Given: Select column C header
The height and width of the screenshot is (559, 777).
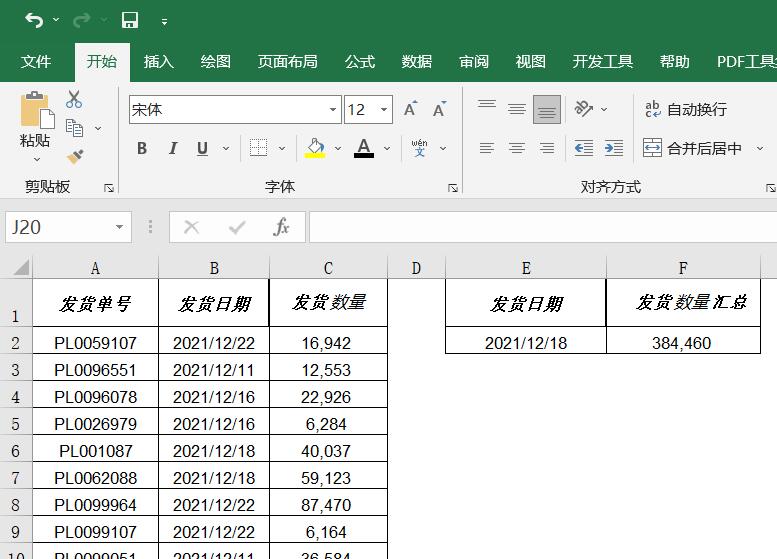Looking at the screenshot, I should coord(328,268).
